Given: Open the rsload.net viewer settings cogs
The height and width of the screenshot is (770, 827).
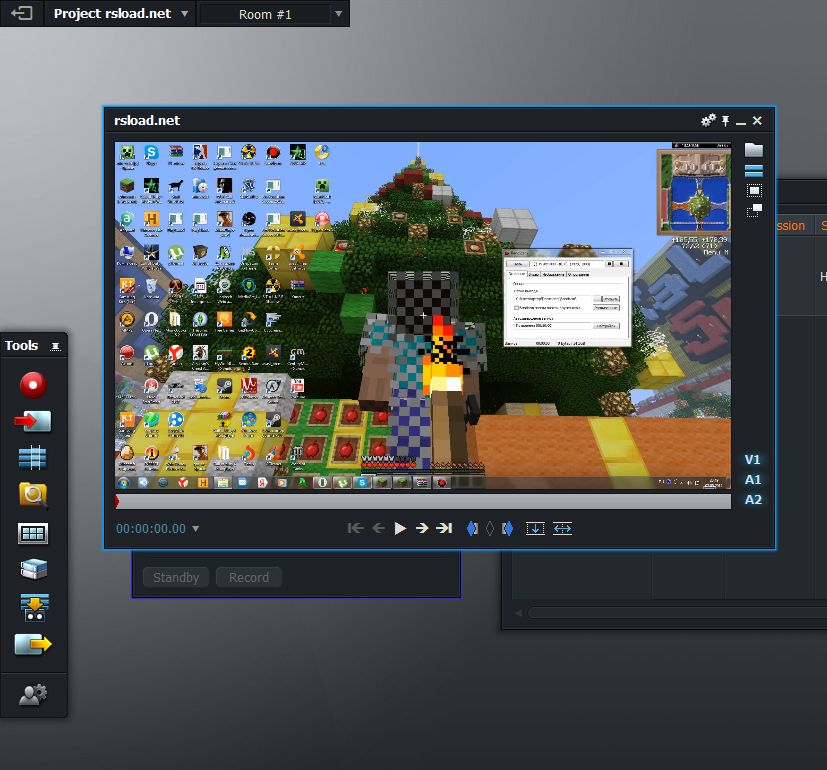Looking at the screenshot, I should pos(708,120).
